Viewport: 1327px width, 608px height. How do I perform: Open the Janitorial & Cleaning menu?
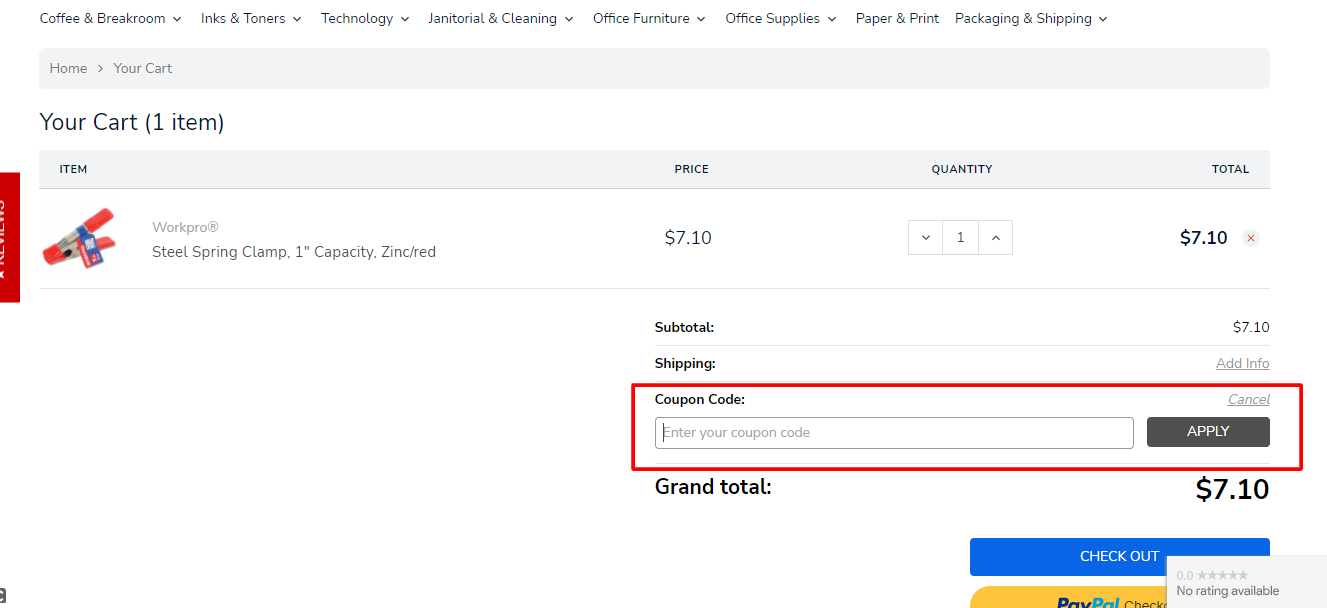coord(501,18)
